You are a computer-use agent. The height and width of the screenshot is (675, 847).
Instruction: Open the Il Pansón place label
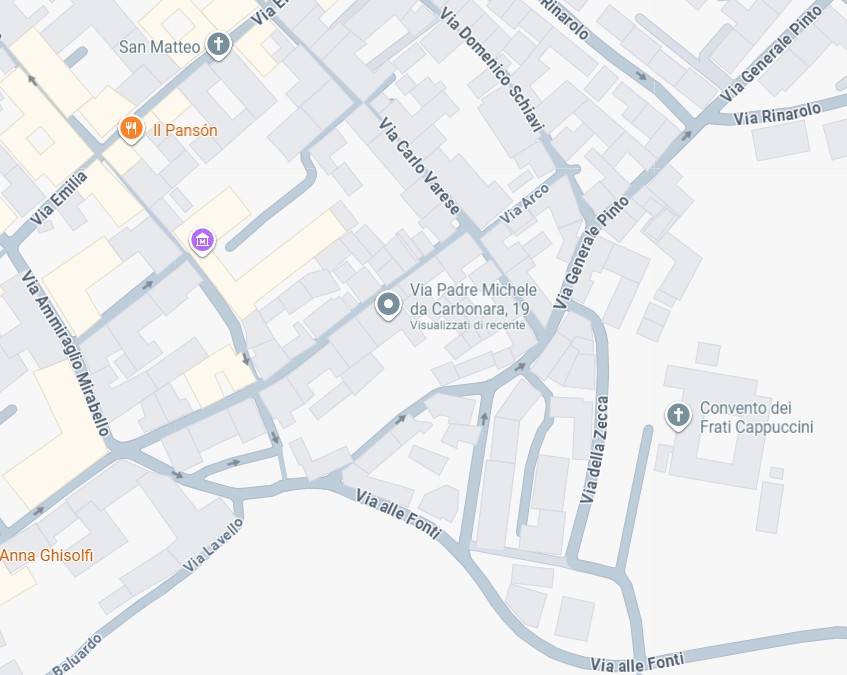185,130
